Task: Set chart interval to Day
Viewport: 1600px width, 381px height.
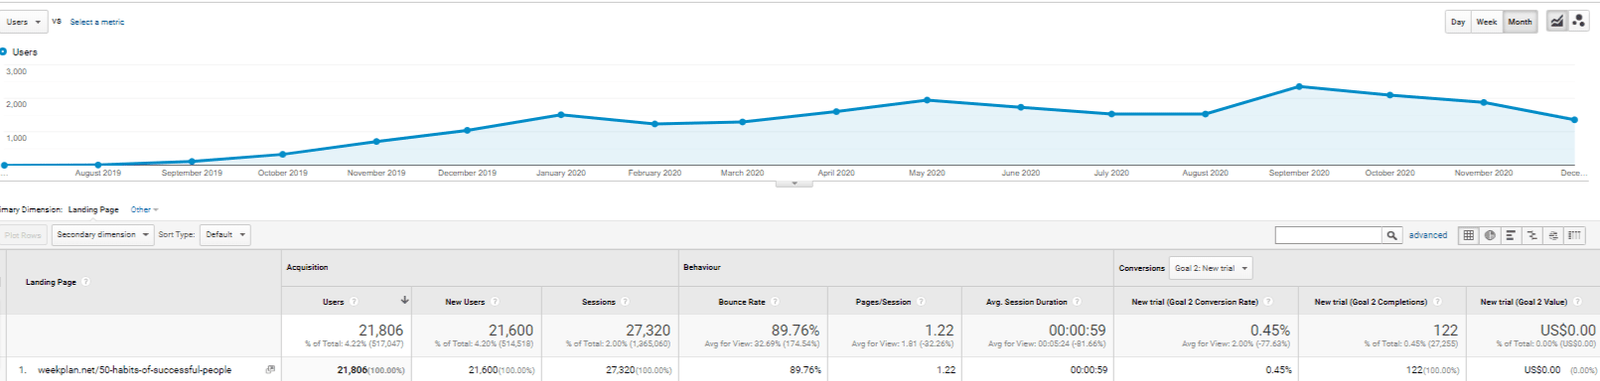Action: click(1458, 22)
